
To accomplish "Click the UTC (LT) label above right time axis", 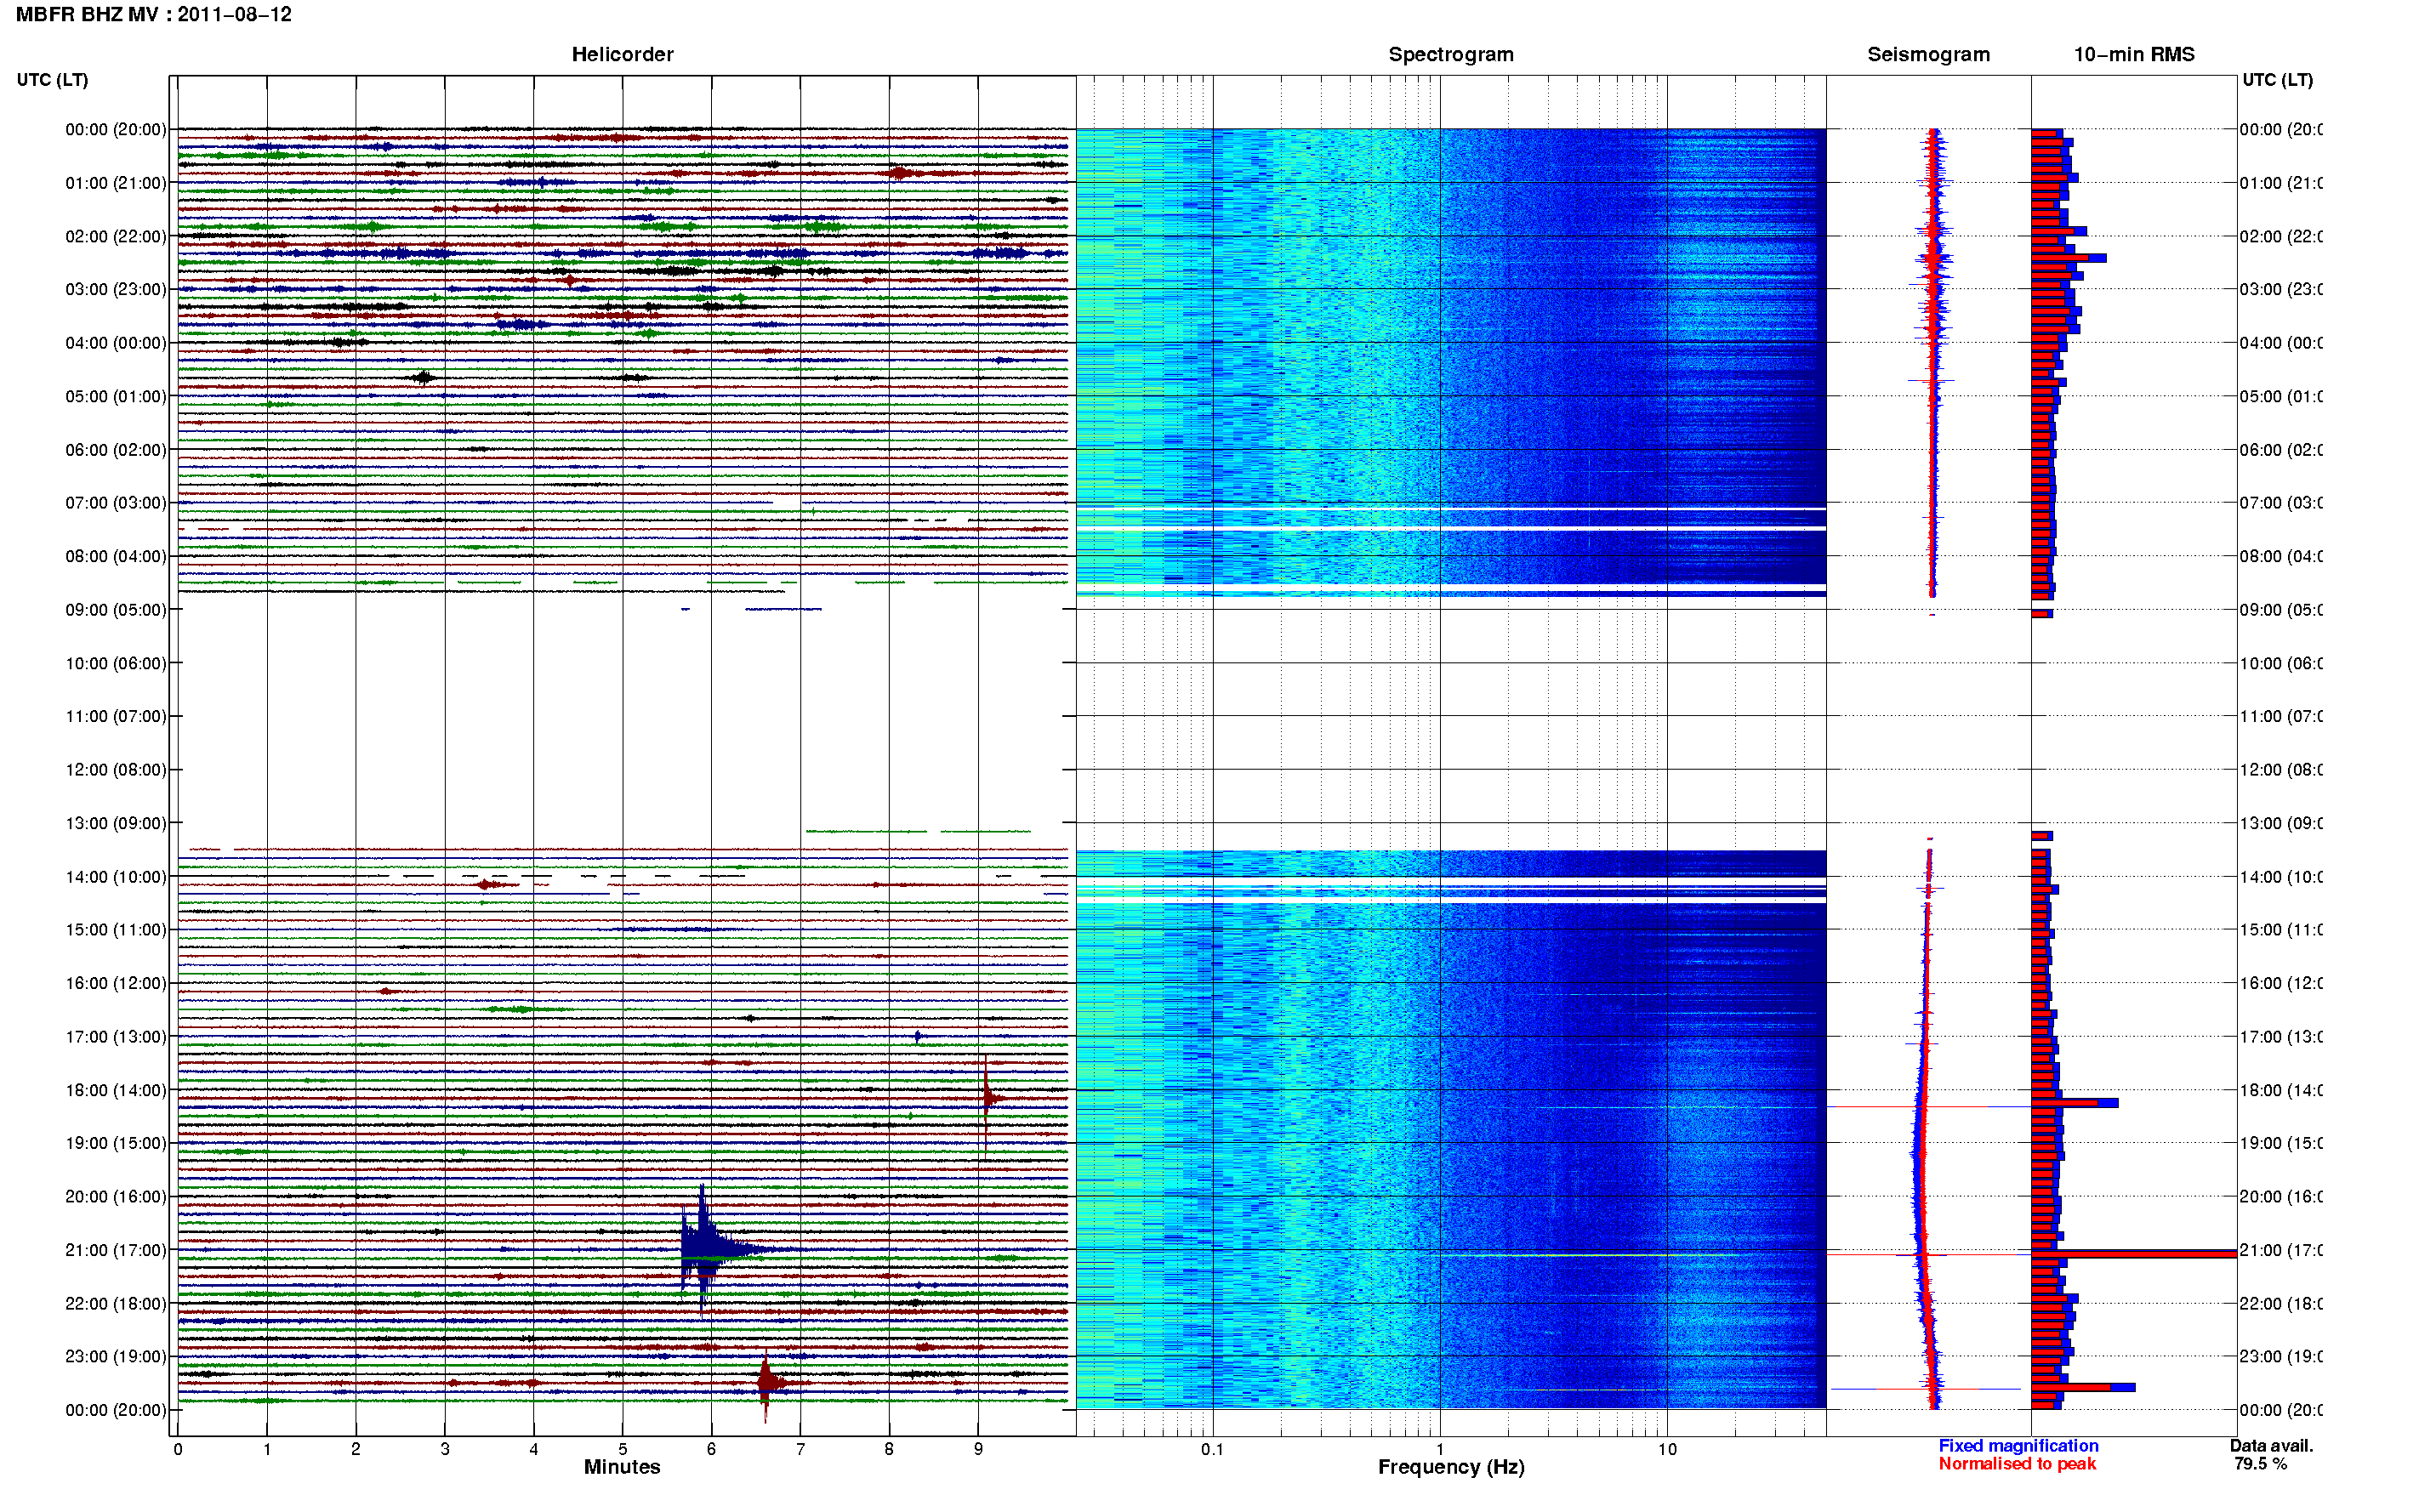I will (x=2277, y=80).
